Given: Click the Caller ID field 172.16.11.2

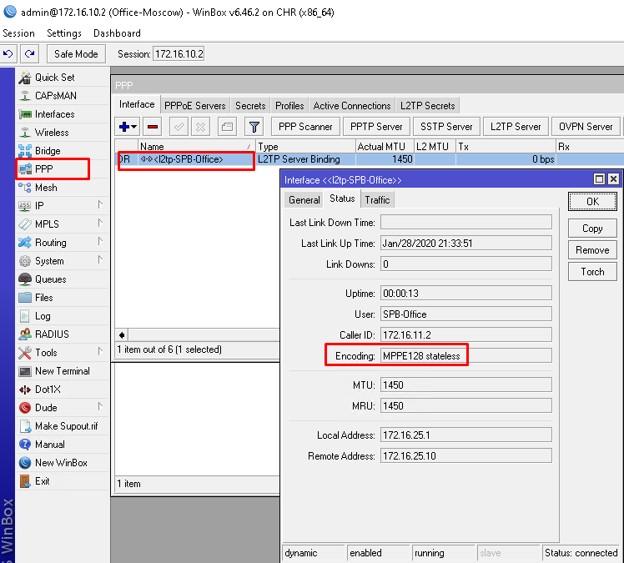Looking at the screenshot, I should [x=466, y=335].
